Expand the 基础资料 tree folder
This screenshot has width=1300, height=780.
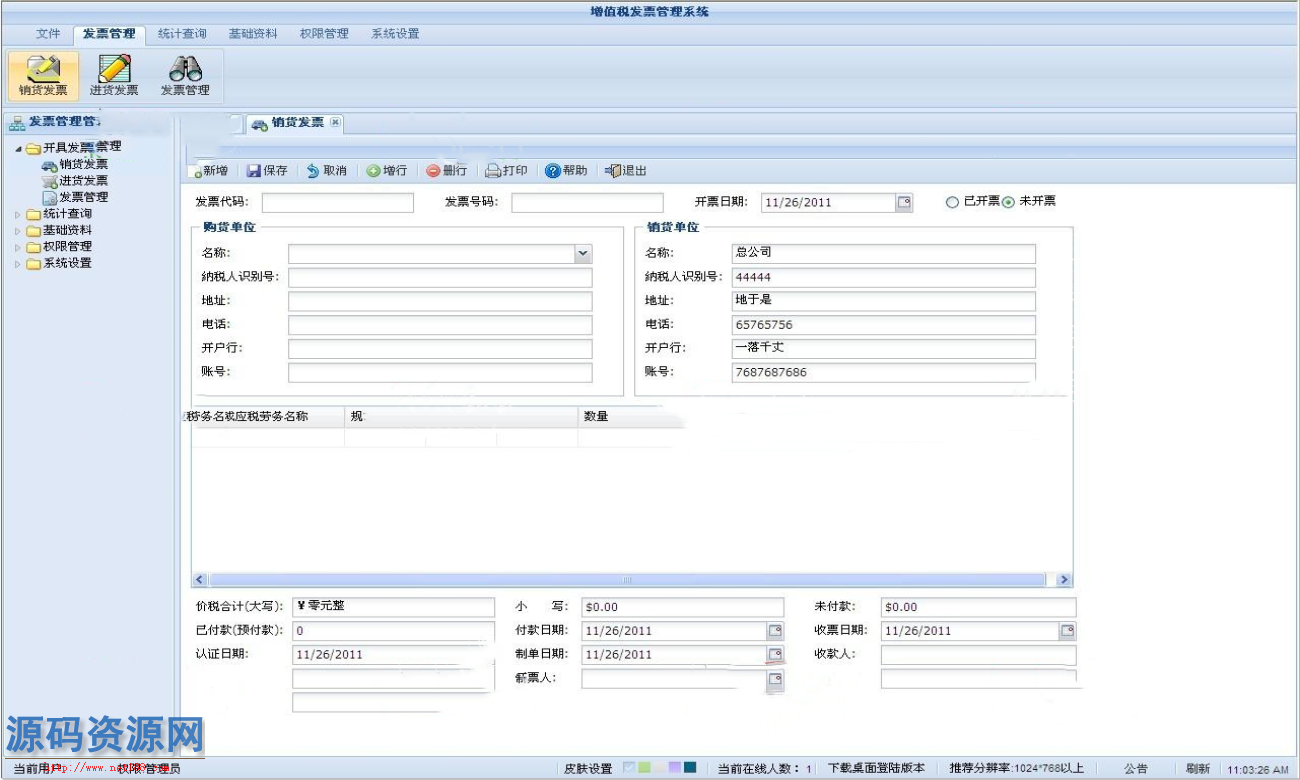(18, 230)
